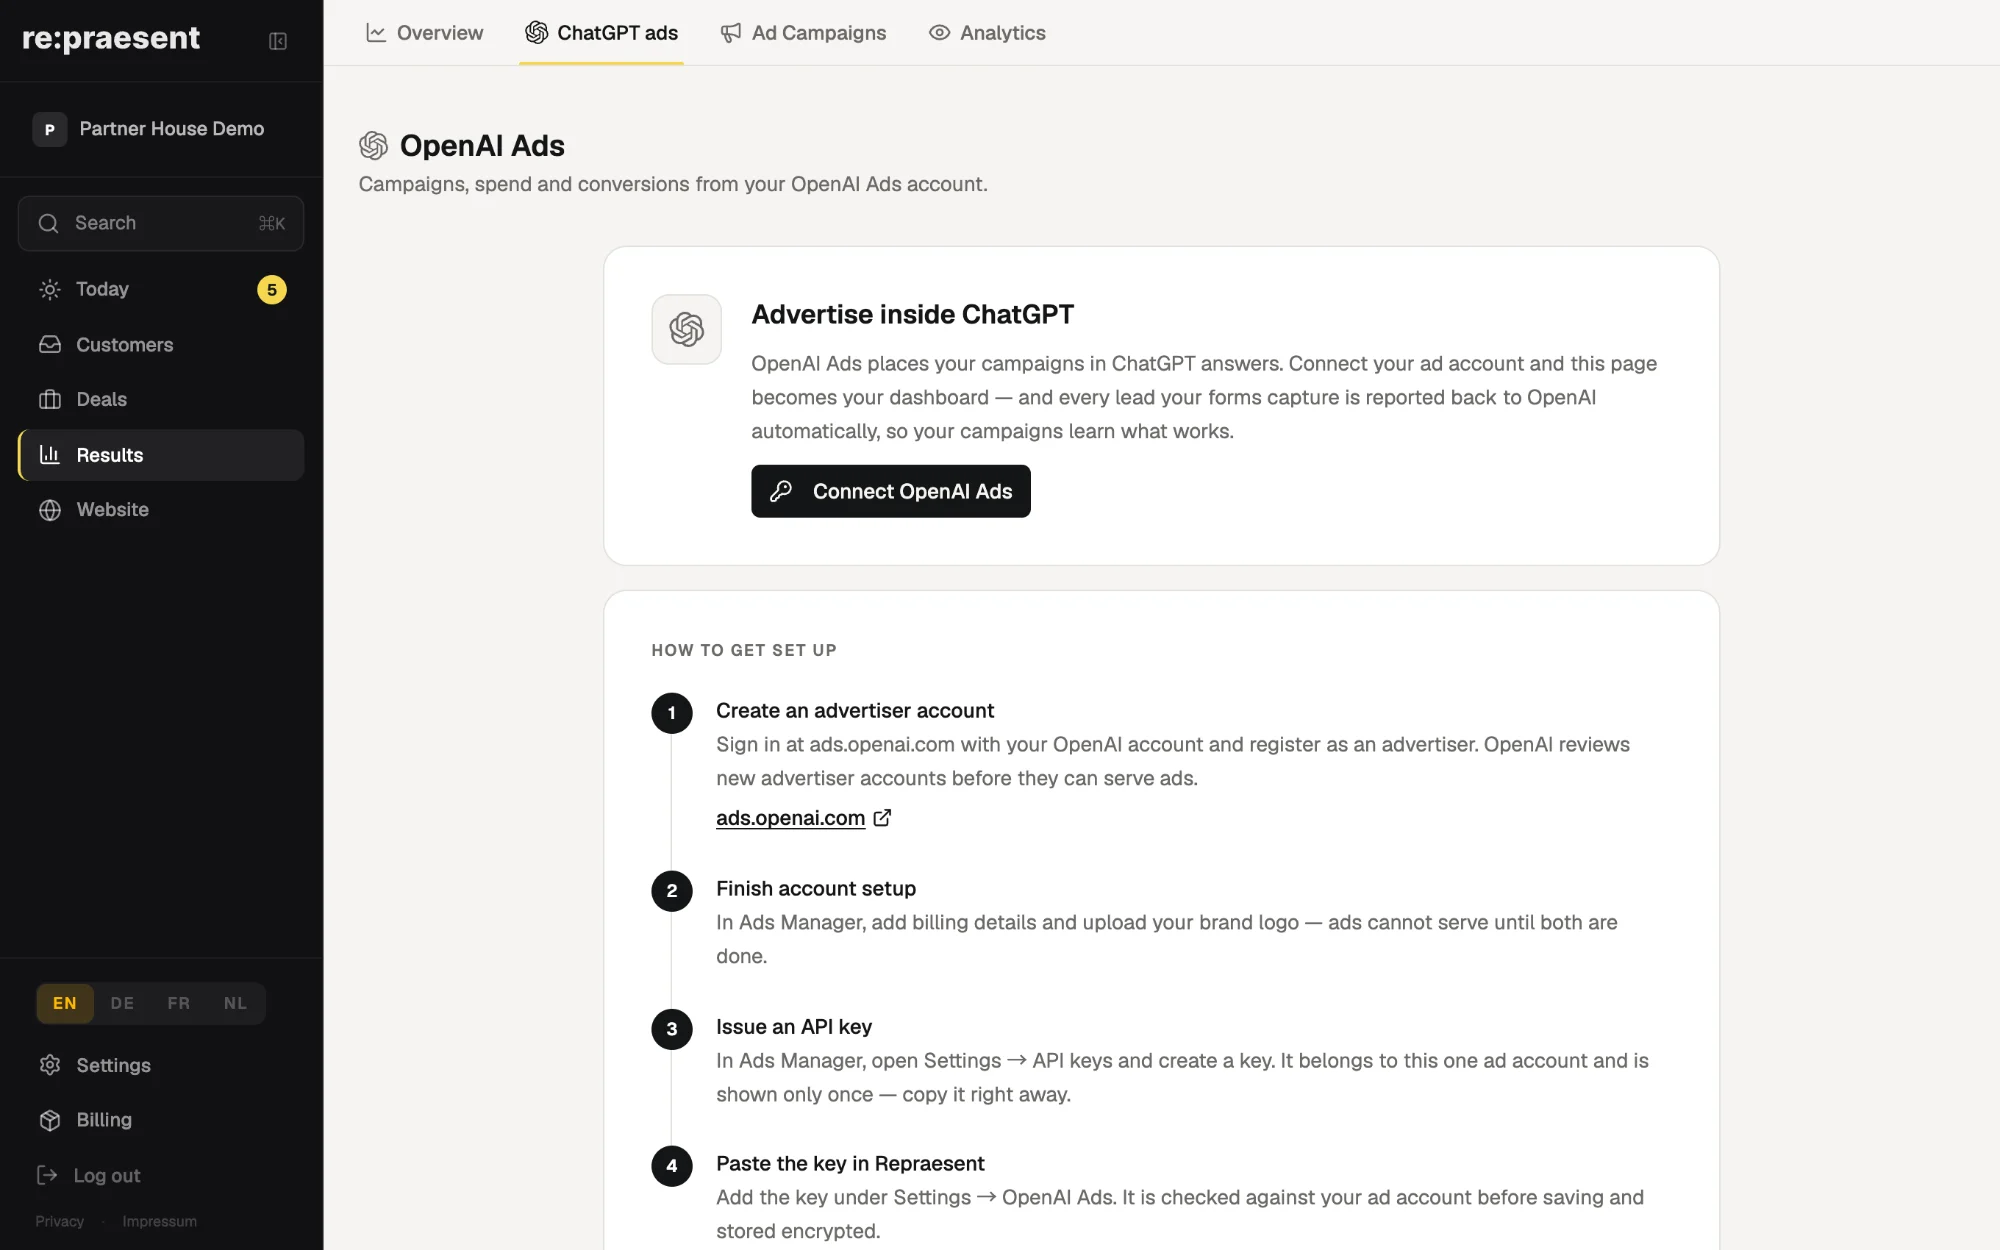Screen dimensions: 2000x1250
Task: Click the Website globe icon
Action: (50, 510)
